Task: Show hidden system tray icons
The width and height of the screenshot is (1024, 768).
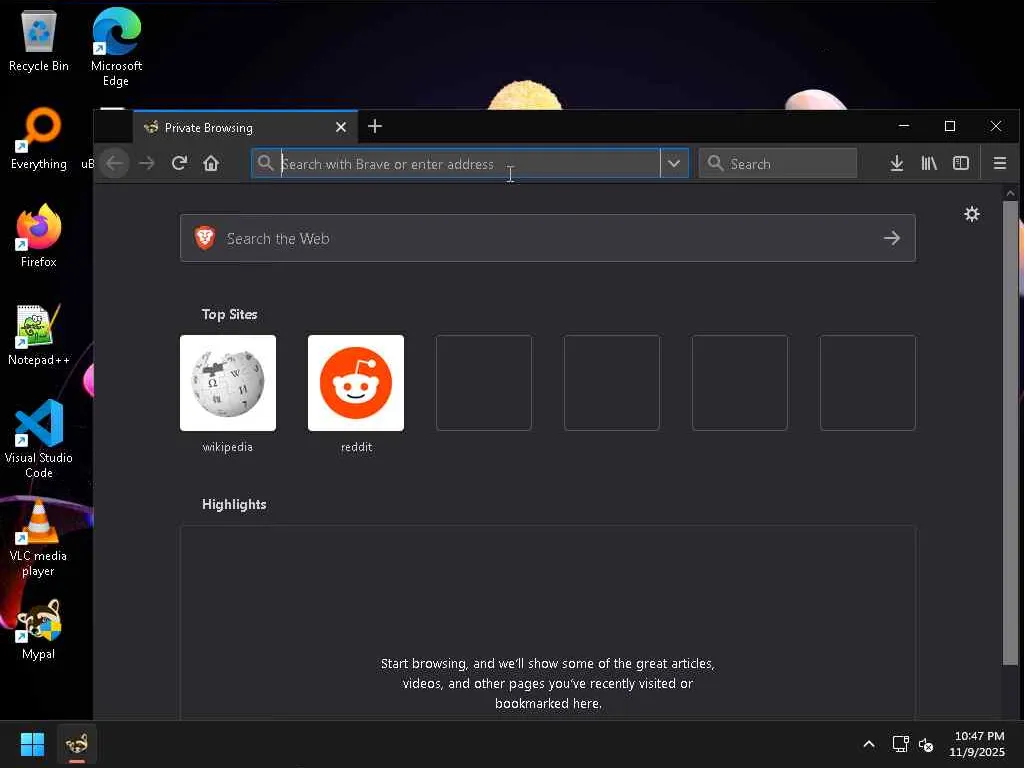Action: [x=869, y=744]
